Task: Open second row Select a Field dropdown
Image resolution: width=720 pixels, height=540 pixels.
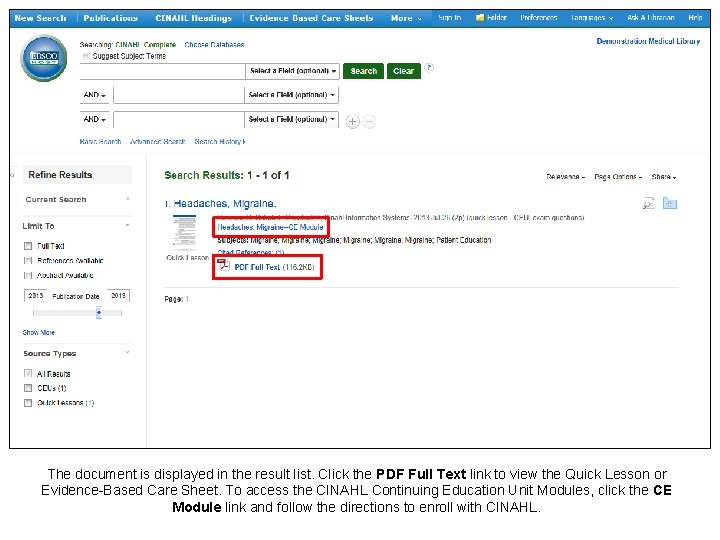Action: (x=291, y=95)
